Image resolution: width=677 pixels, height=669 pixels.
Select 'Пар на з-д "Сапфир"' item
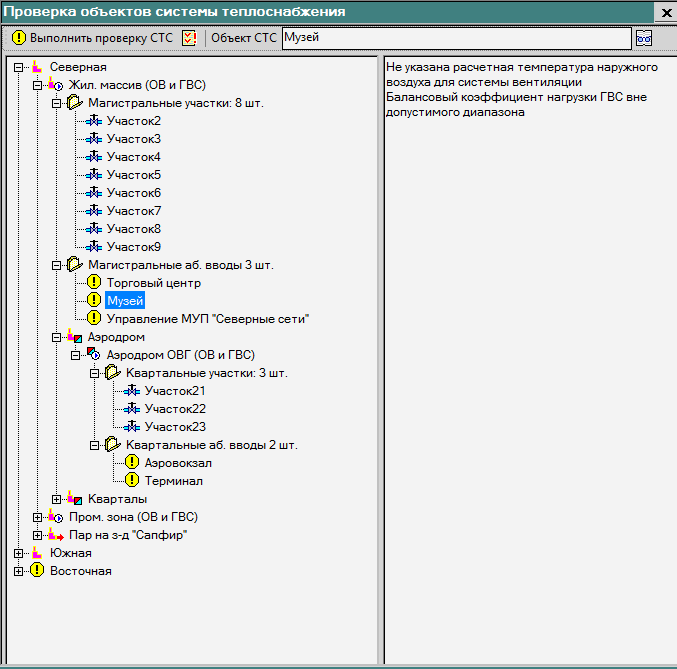click(128, 535)
